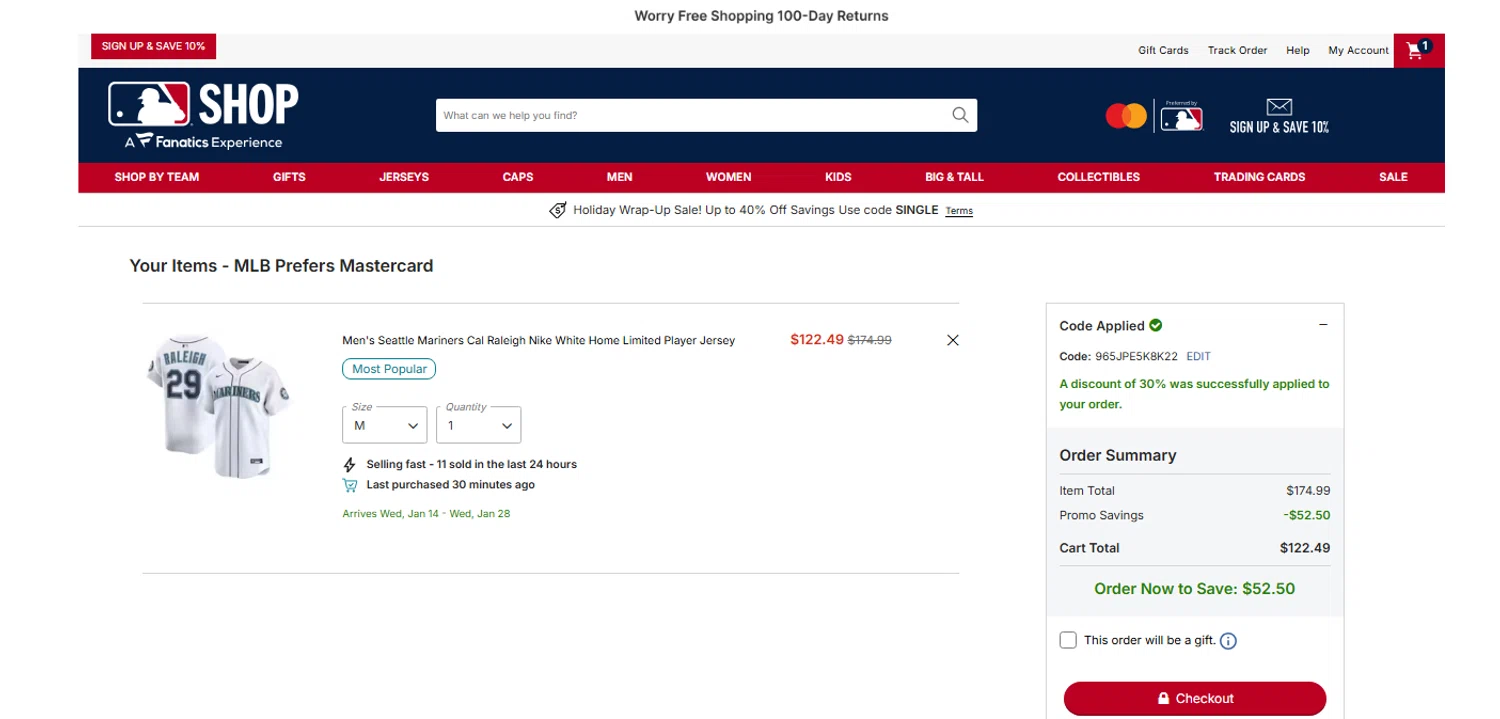Click the Sign Up & Save 10% header text

[x=1279, y=127]
